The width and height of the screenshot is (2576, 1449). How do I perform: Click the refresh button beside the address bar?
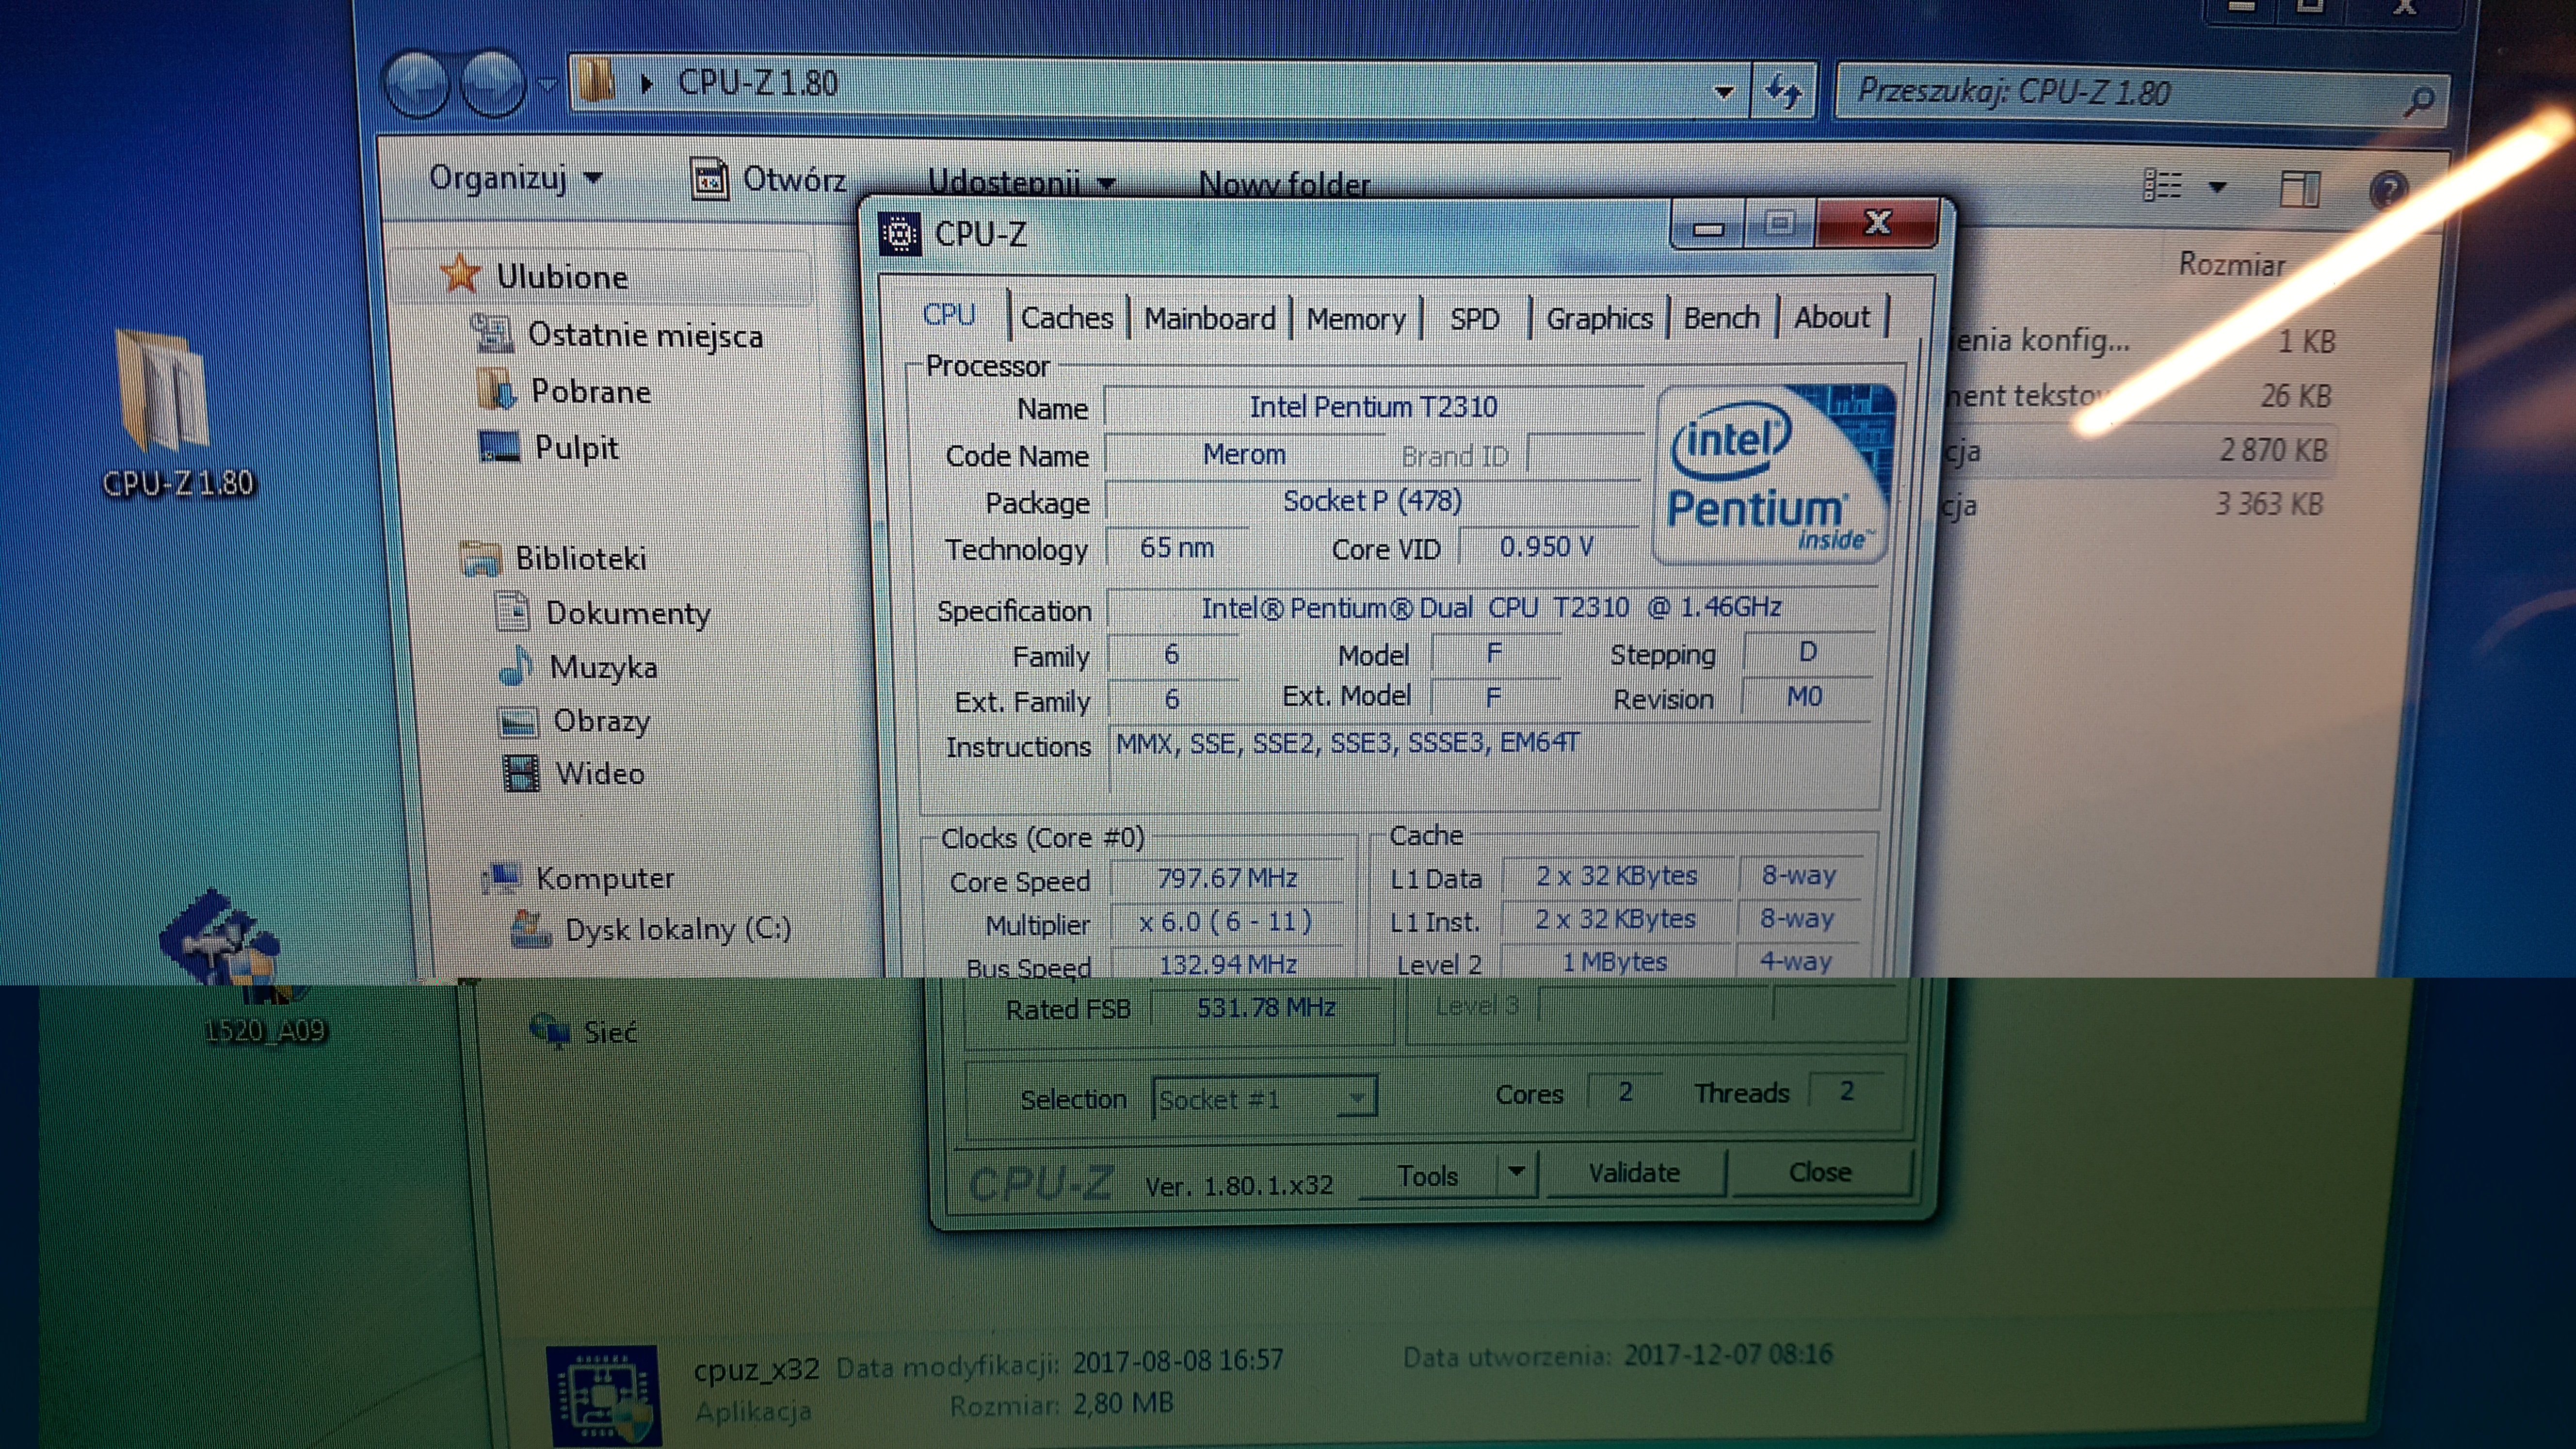[1783, 91]
